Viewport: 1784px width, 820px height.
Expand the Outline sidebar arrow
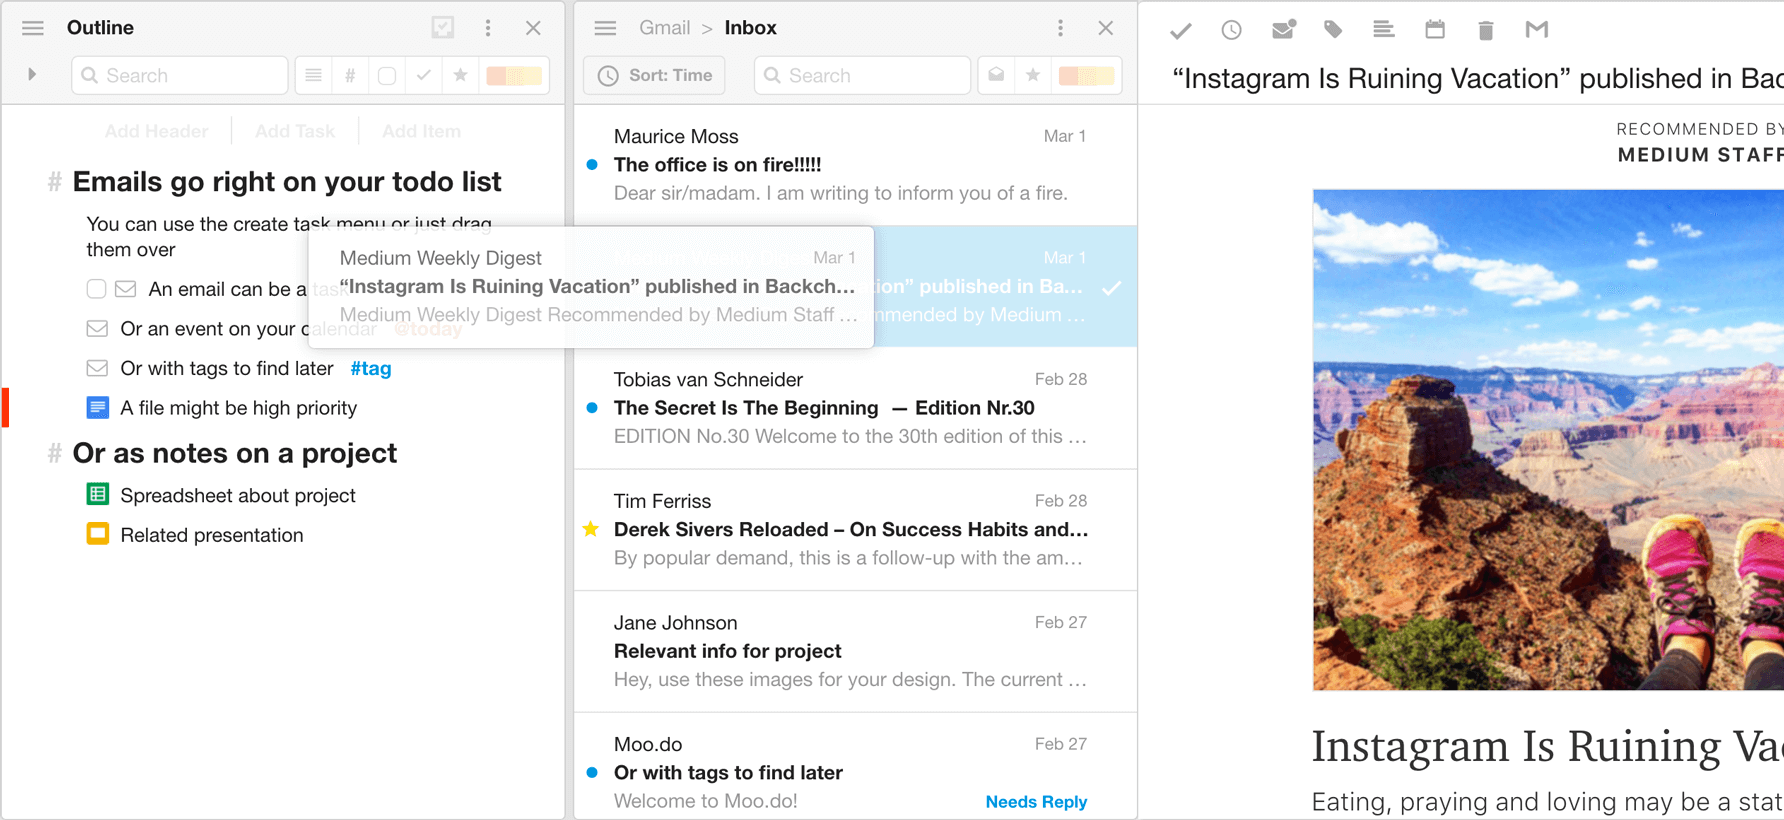(32, 75)
